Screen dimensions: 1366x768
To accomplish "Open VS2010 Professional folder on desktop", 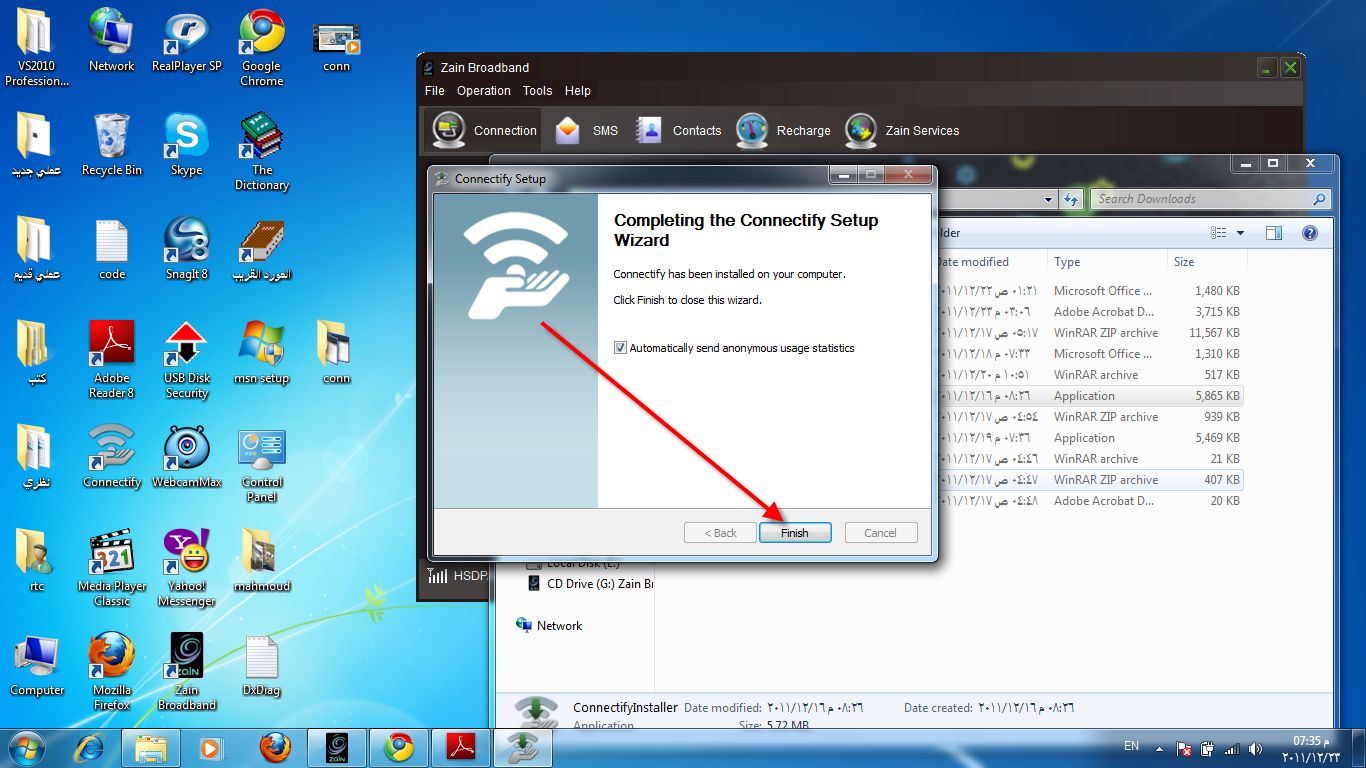I will point(37,48).
